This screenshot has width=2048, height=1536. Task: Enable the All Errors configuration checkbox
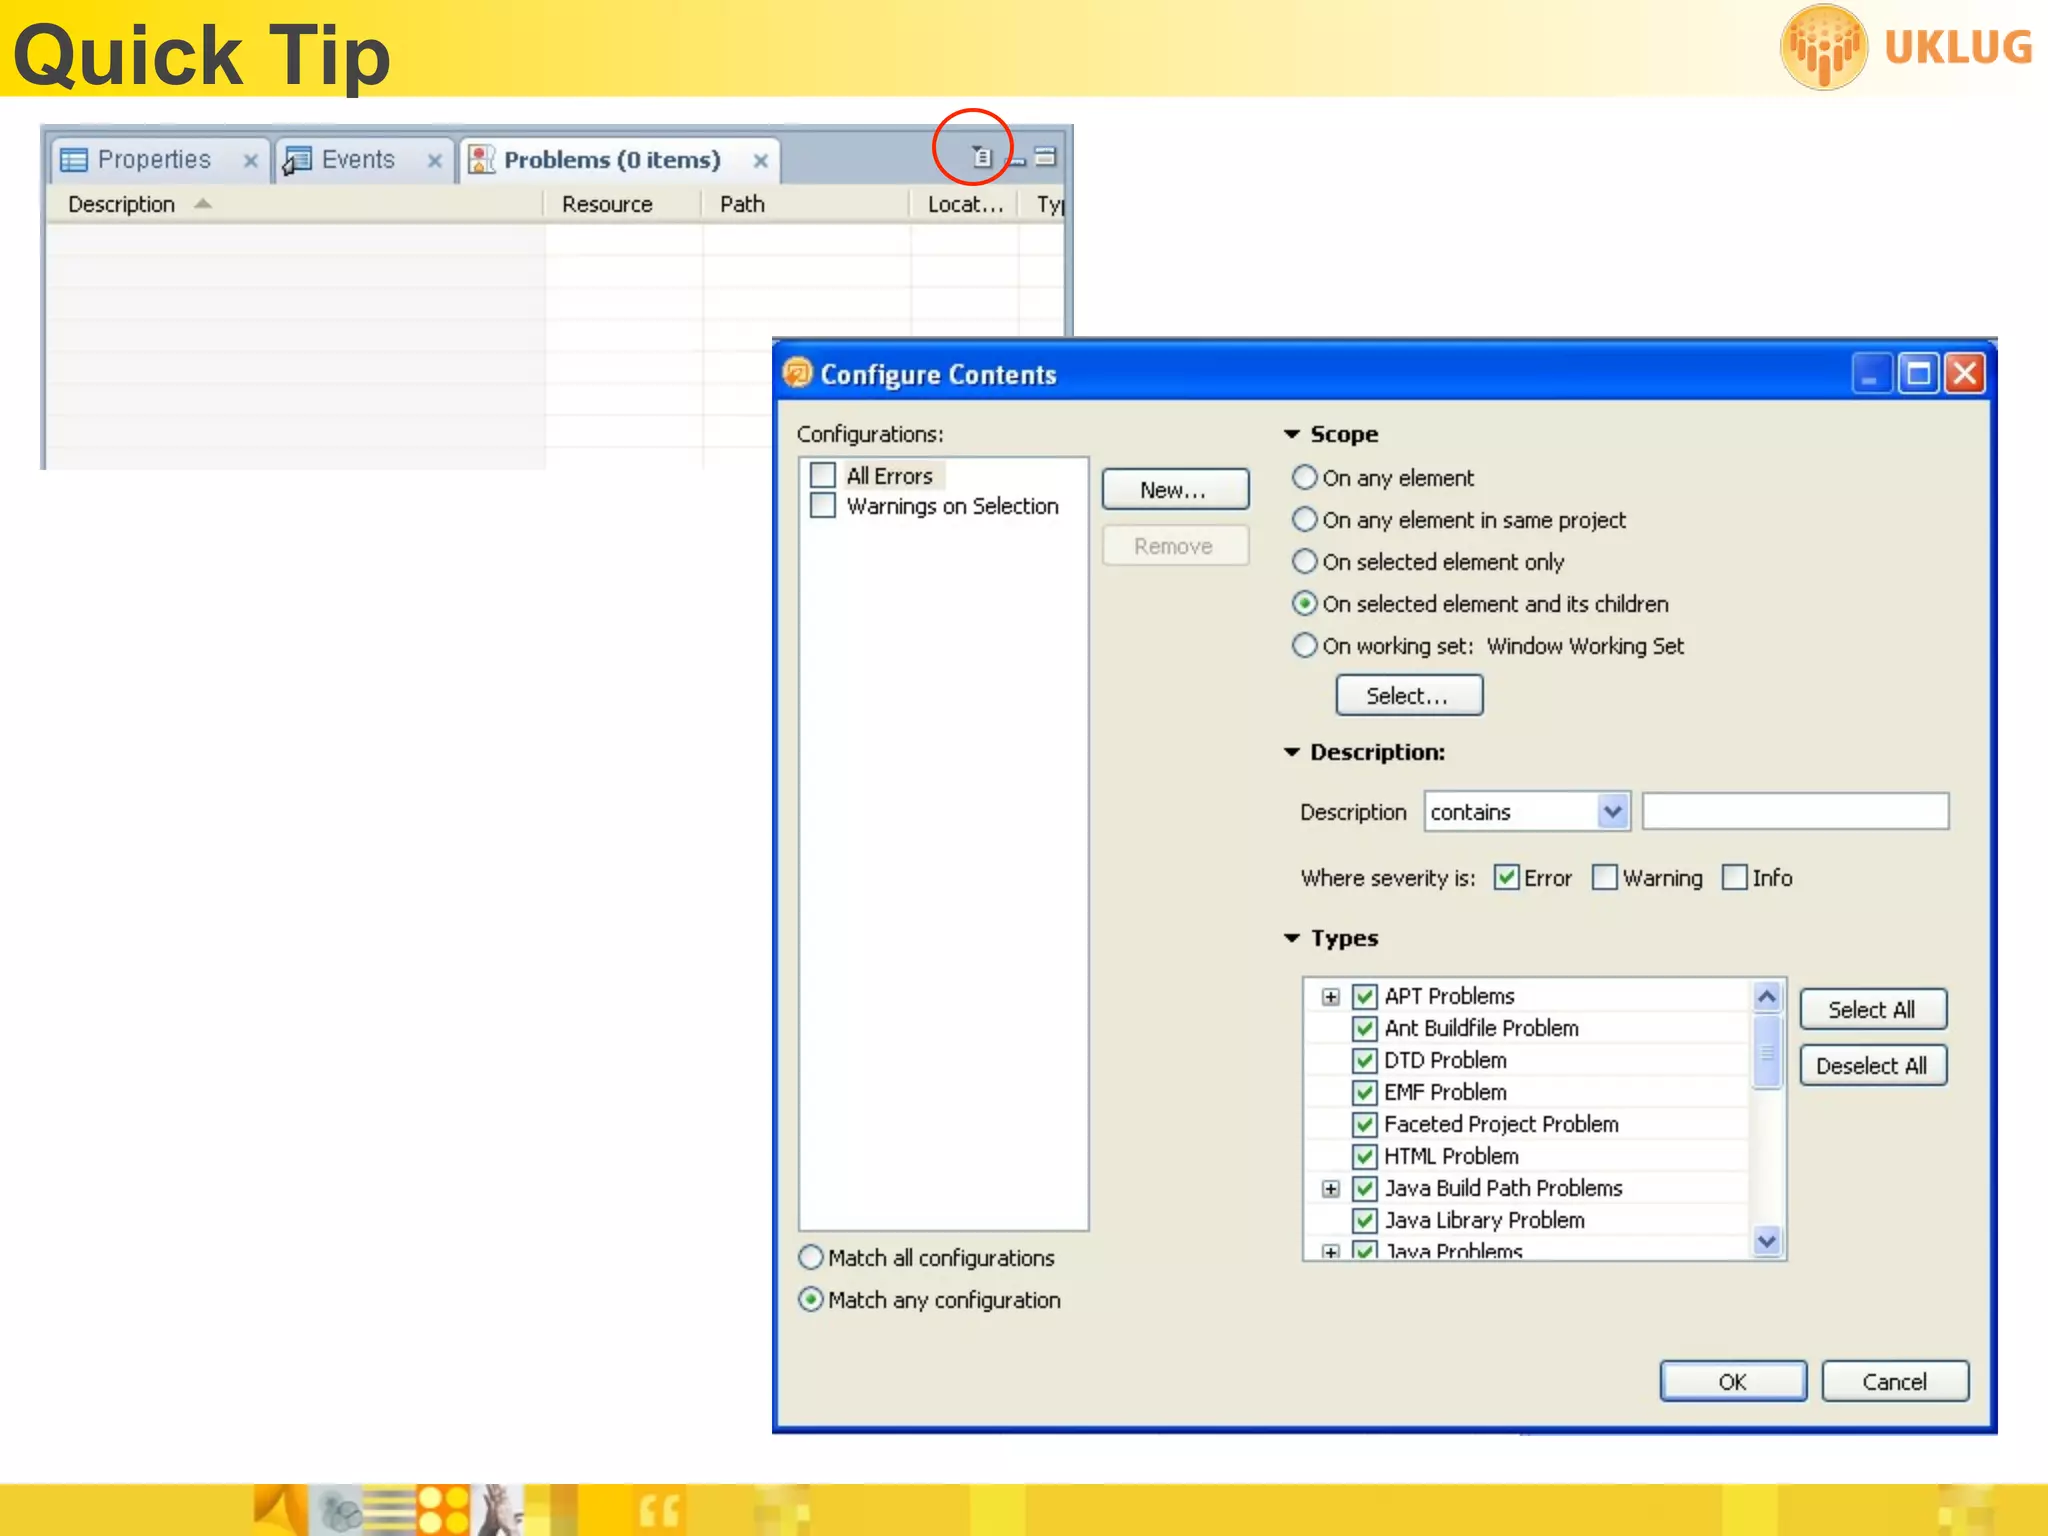(x=823, y=475)
